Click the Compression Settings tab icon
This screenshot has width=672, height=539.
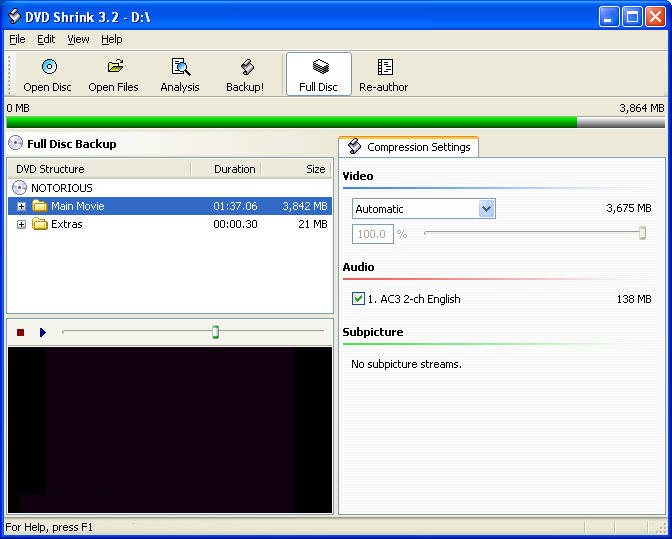[354, 146]
